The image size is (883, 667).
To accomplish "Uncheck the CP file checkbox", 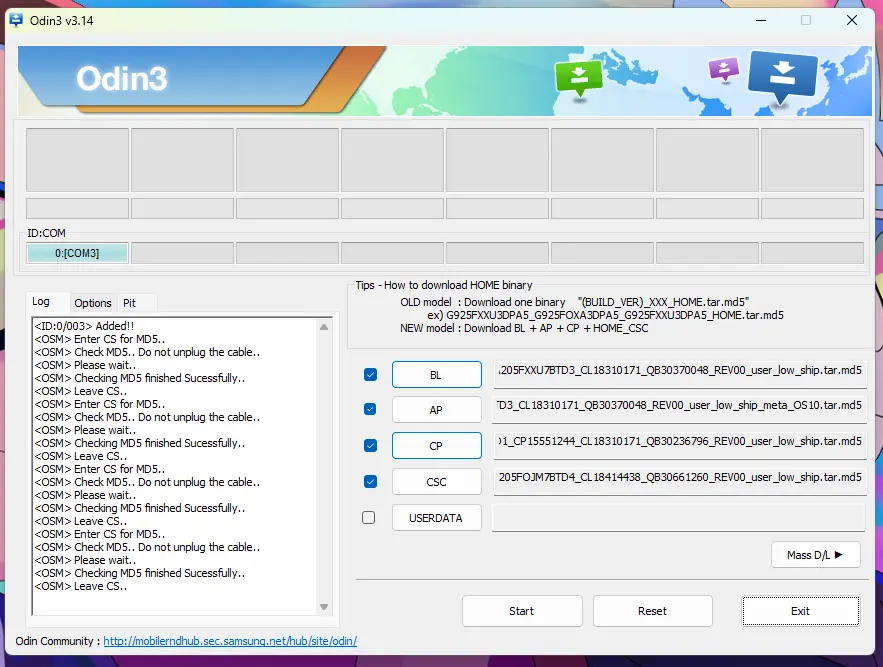I will 370,446.
